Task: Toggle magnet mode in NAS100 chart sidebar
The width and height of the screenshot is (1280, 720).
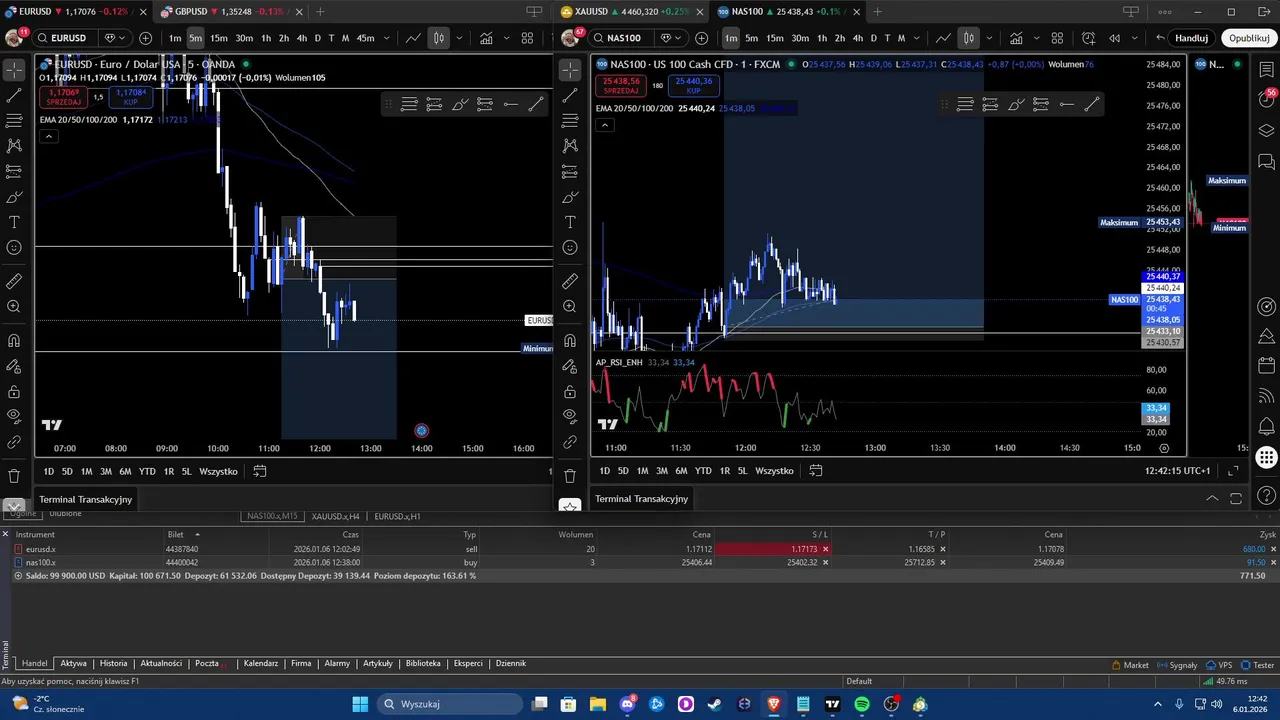Action: pos(570,340)
